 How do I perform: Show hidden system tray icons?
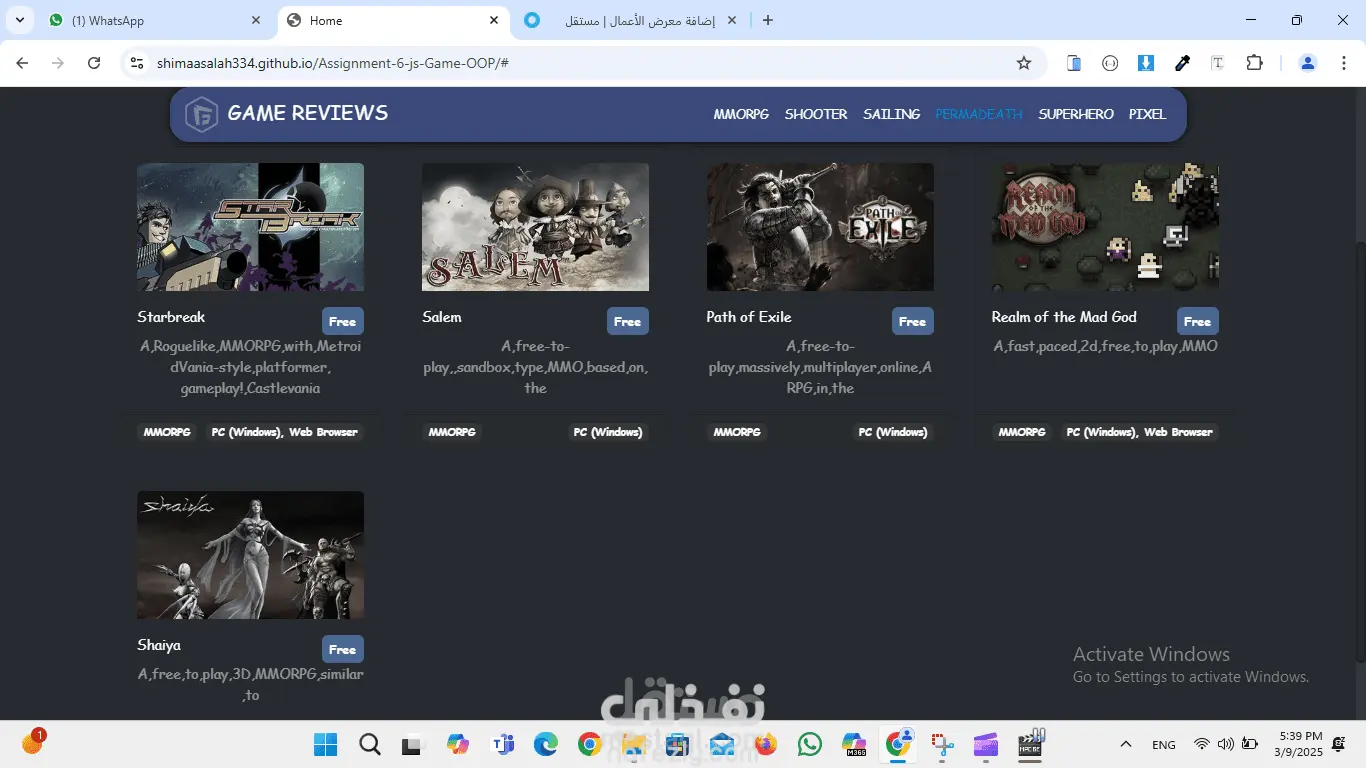coord(1126,744)
